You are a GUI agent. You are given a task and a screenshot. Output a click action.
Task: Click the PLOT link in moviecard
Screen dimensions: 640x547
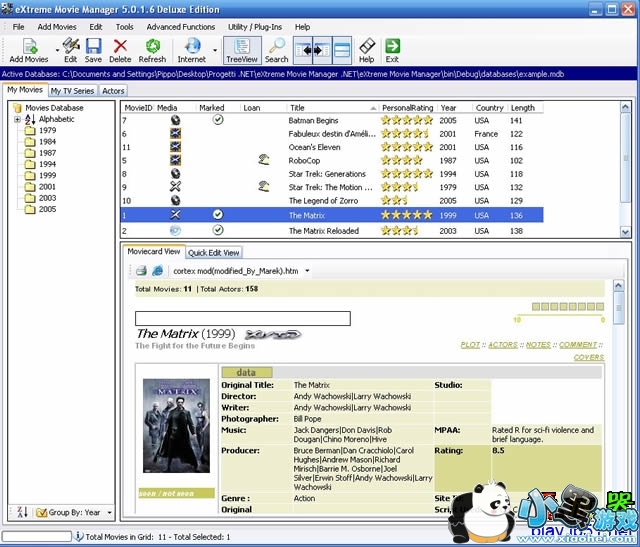(470, 345)
